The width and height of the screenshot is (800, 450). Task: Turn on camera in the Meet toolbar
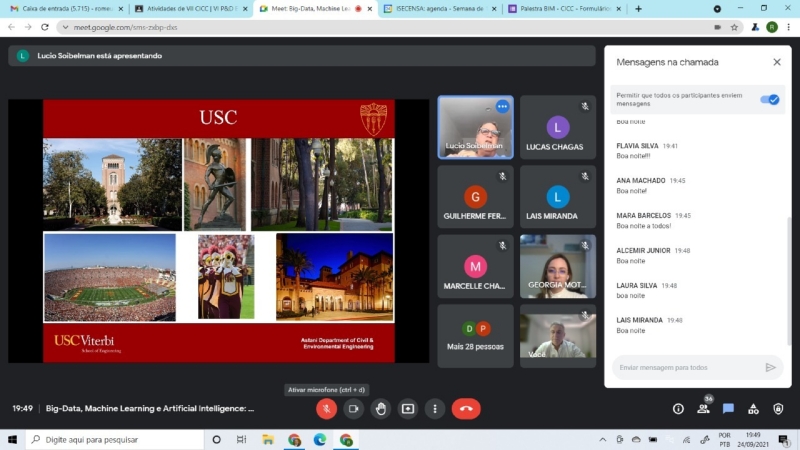353,409
